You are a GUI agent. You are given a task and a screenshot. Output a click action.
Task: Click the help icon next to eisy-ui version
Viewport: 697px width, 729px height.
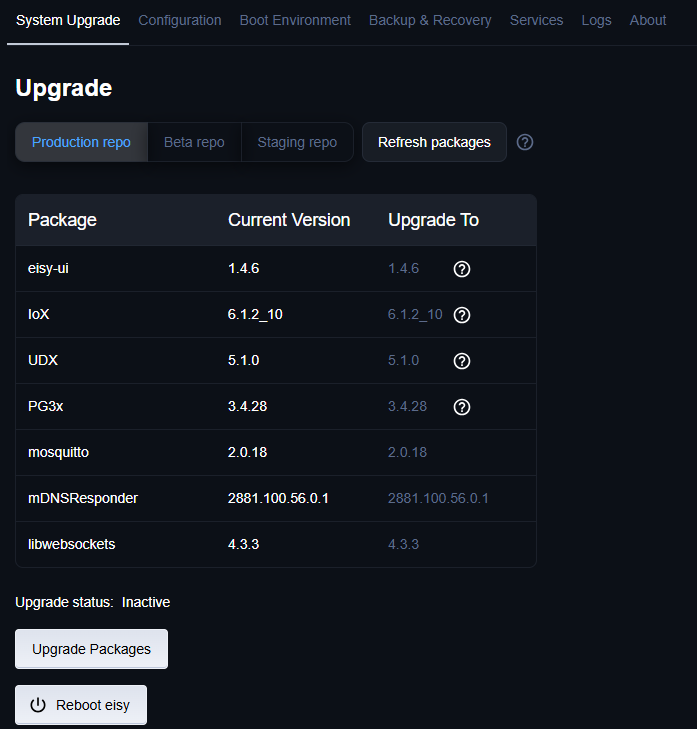(x=462, y=269)
